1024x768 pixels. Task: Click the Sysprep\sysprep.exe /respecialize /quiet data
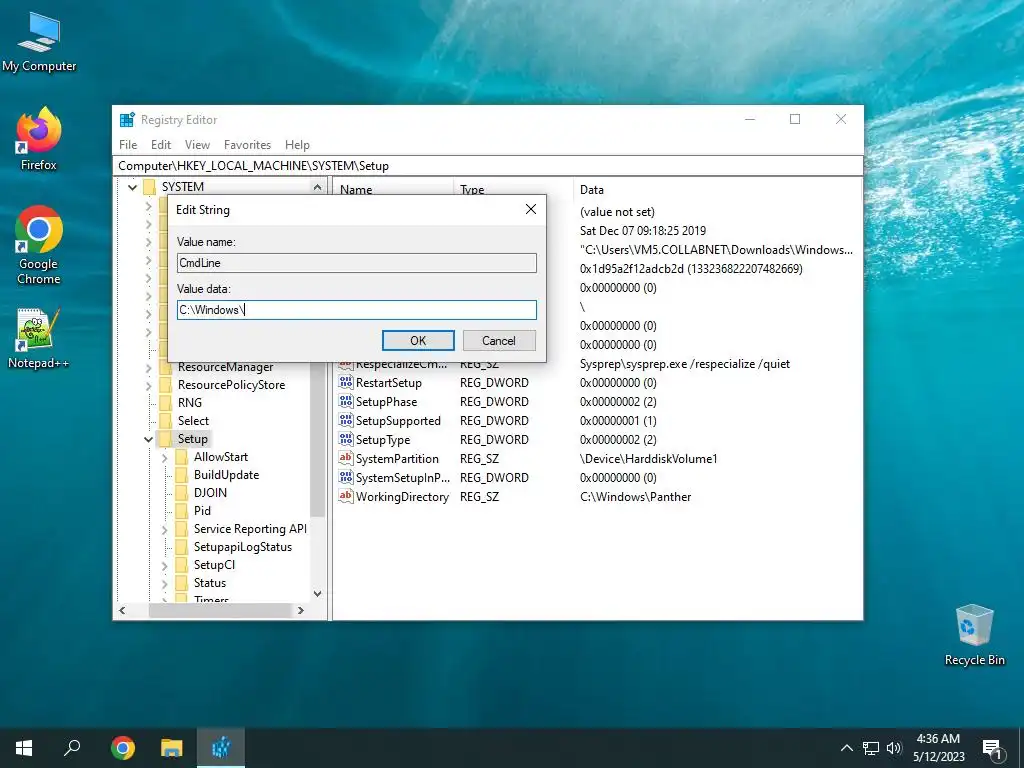(x=685, y=364)
